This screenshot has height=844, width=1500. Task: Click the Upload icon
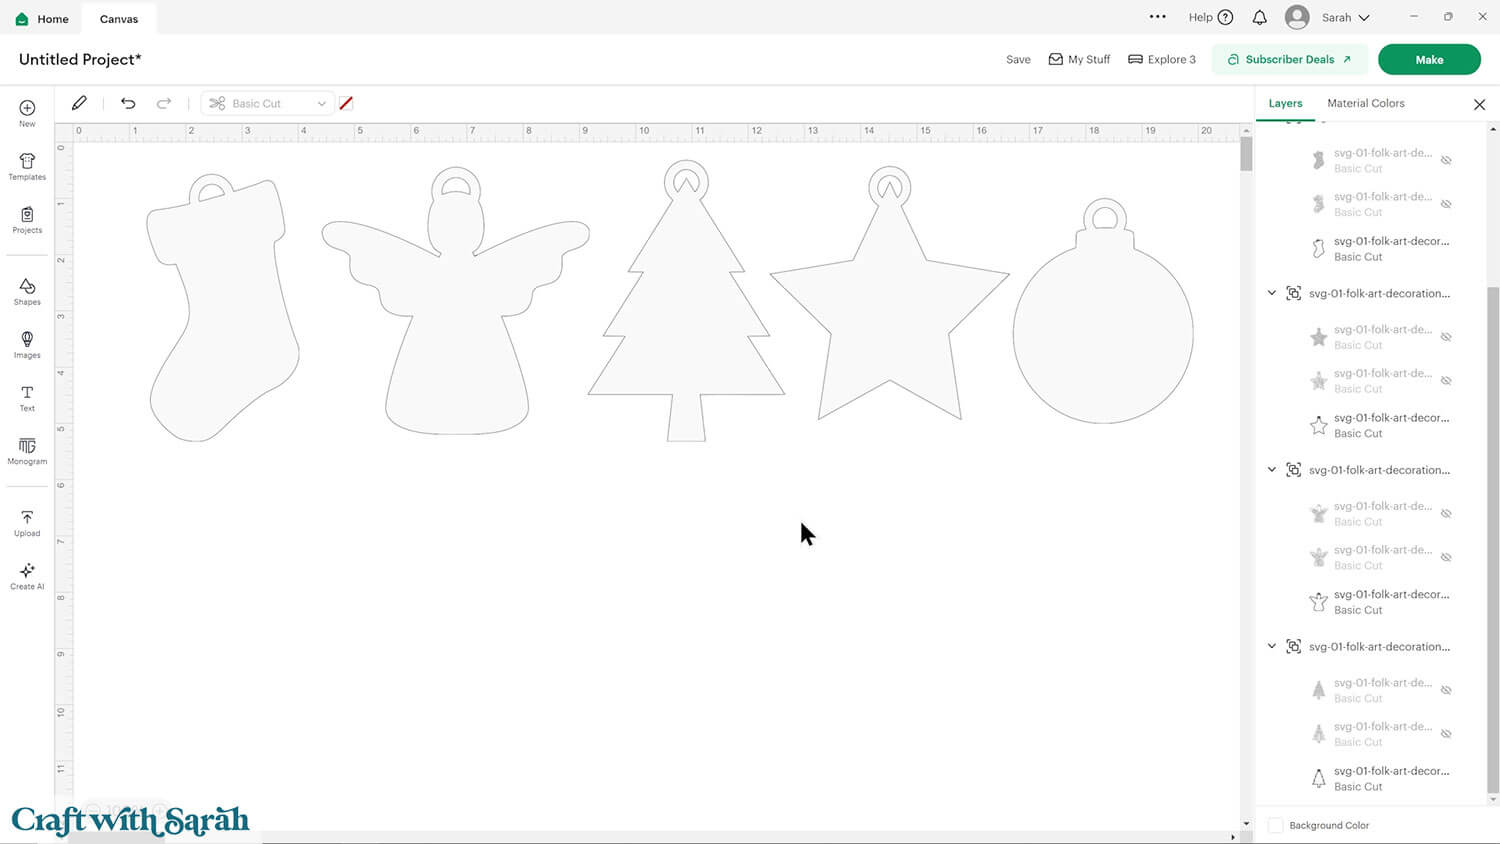(27, 517)
